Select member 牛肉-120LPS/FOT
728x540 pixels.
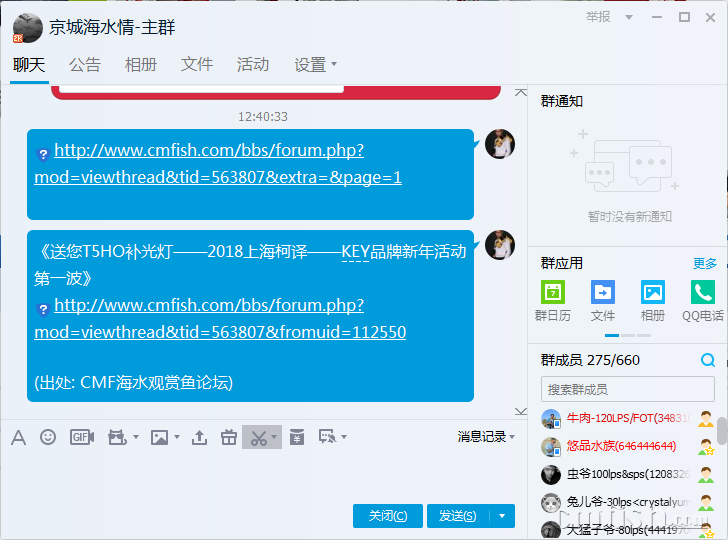click(x=627, y=419)
